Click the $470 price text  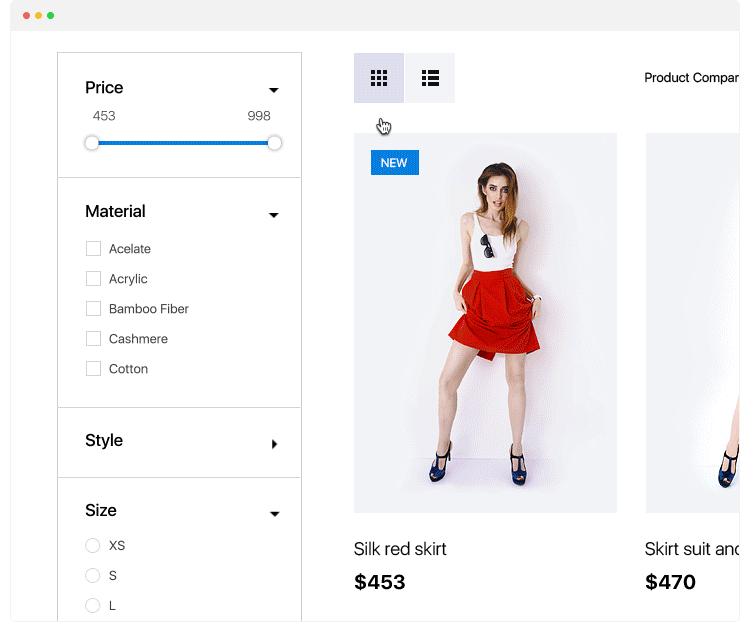point(670,582)
